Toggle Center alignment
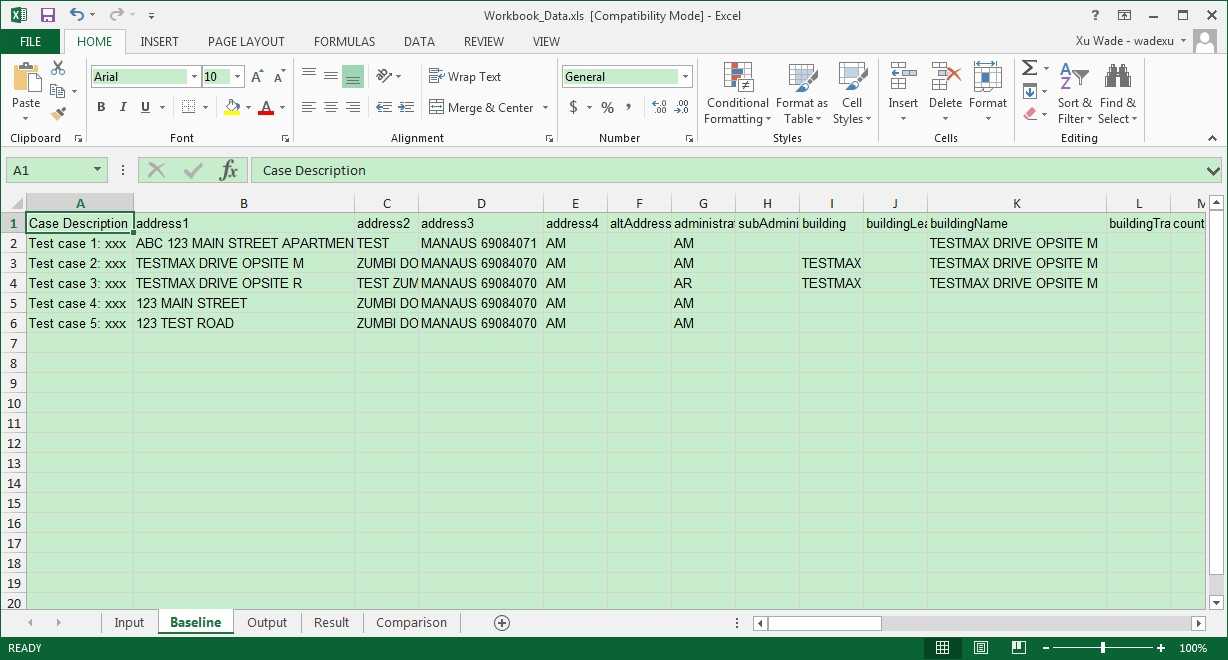 tap(331, 107)
